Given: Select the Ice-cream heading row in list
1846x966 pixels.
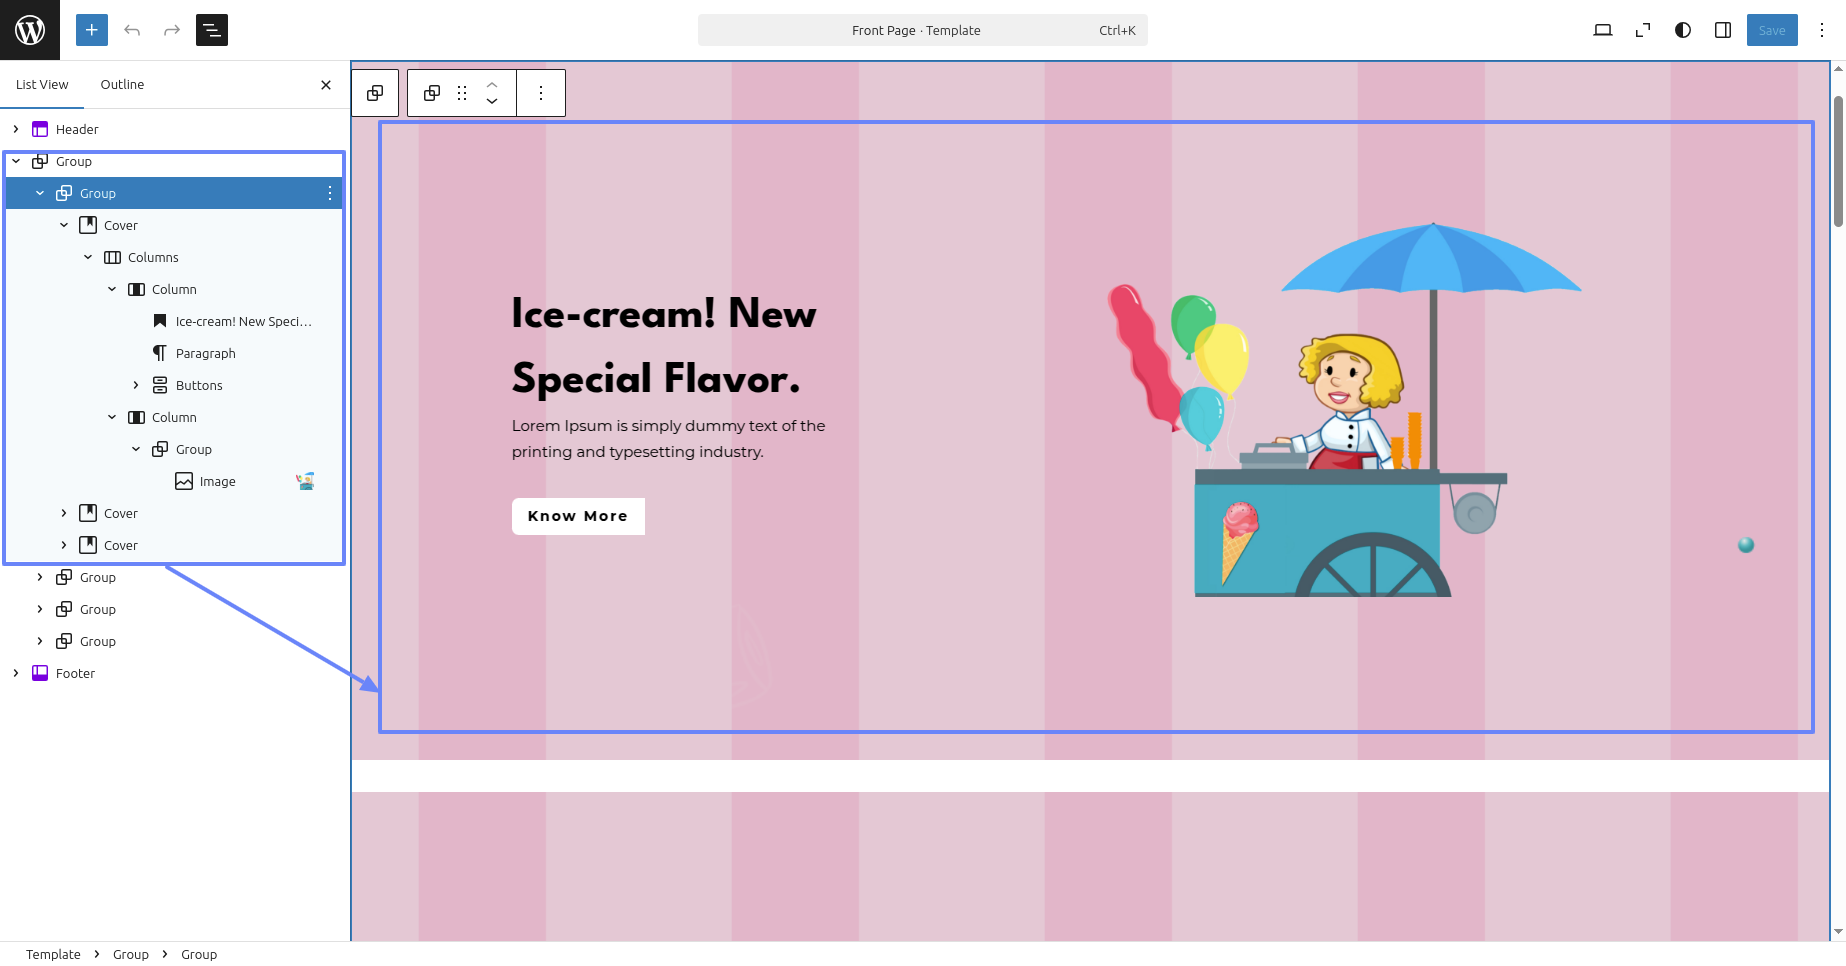Looking at the screenshot, I should [175, 321].
